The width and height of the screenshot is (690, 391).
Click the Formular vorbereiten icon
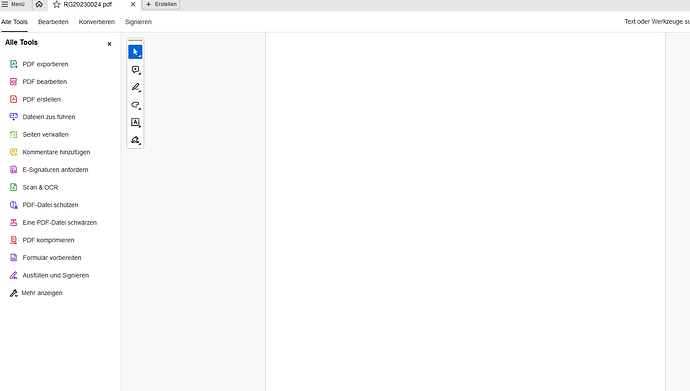pyautogui.click(x=14, y=258)
